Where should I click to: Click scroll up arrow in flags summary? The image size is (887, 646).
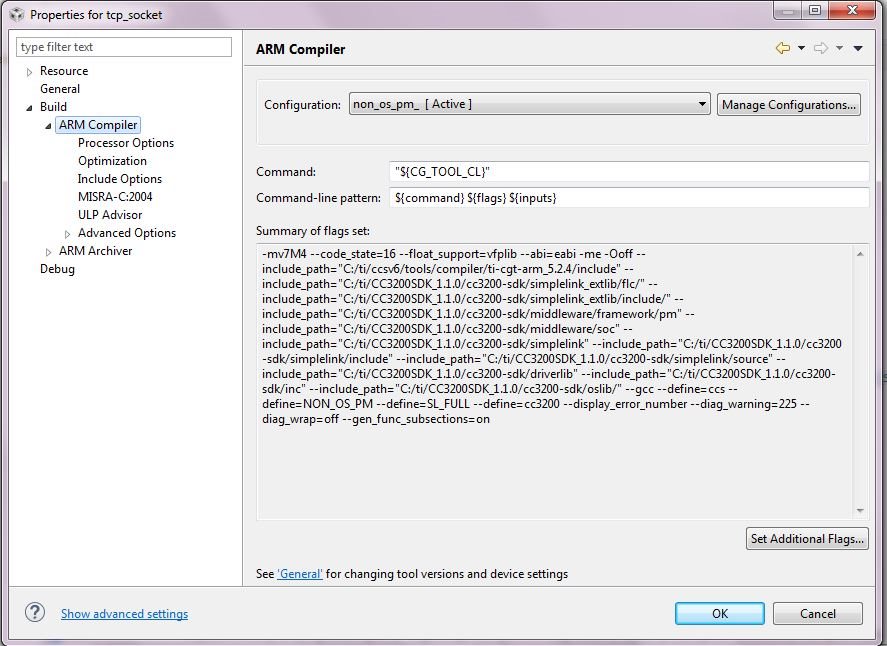[860, 255]
